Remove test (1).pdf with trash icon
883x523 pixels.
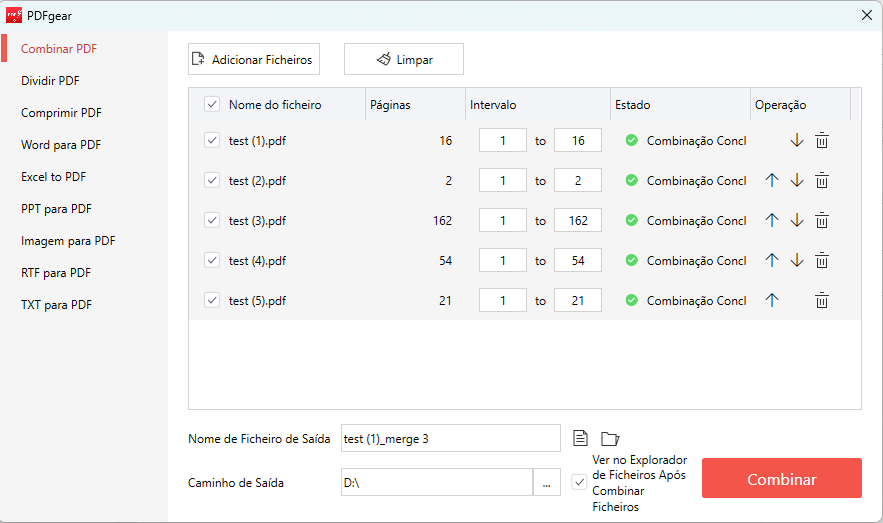(x=821, y=141)
